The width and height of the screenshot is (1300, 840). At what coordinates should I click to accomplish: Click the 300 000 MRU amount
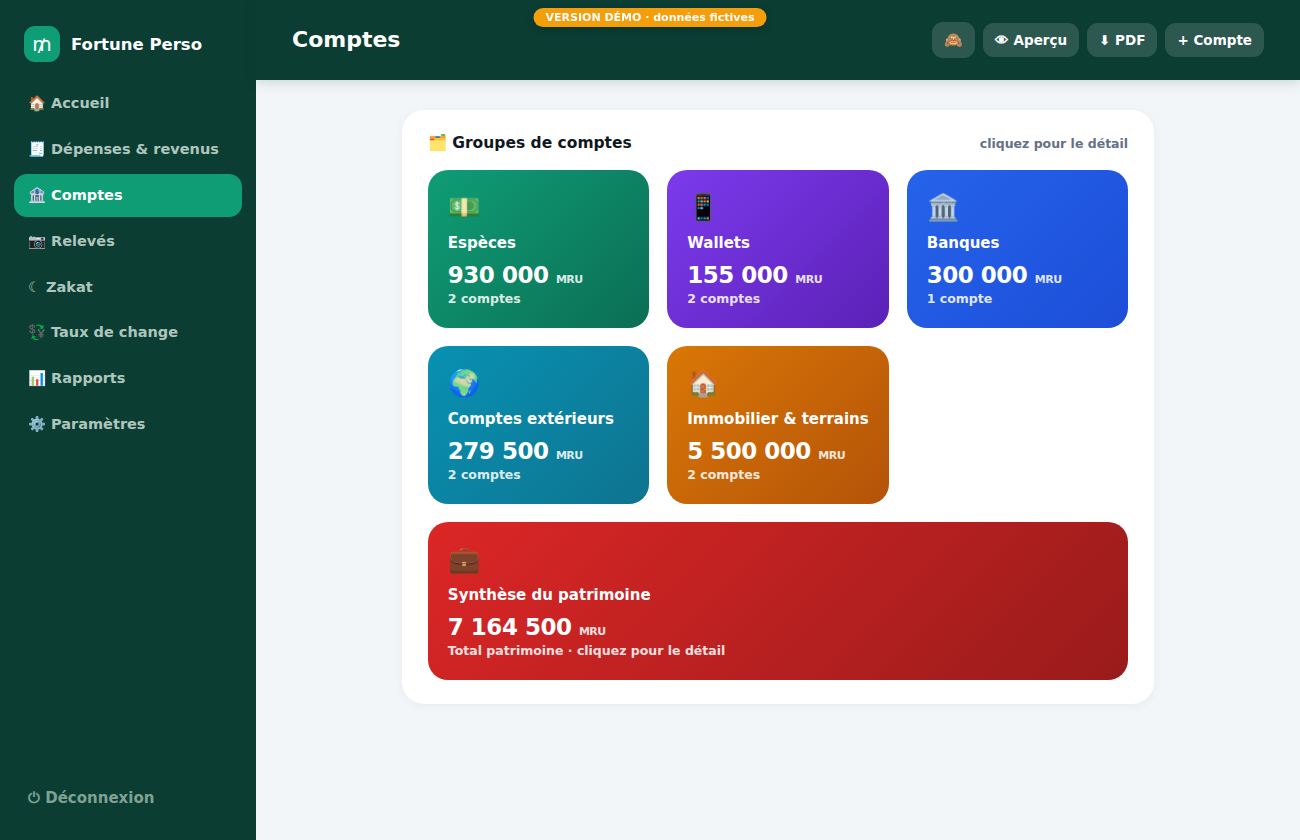point(994,275)
